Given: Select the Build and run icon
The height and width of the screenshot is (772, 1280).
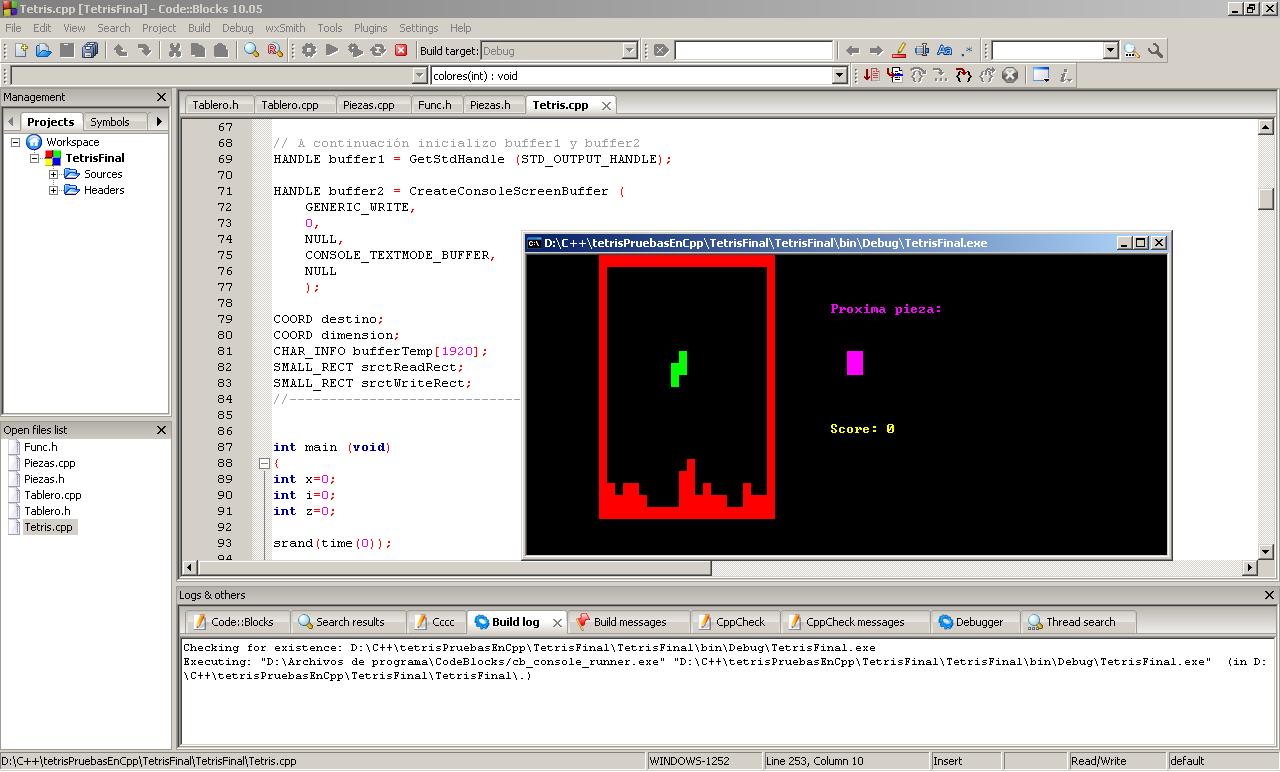Looking at the screenshot, I should [355, 50].
